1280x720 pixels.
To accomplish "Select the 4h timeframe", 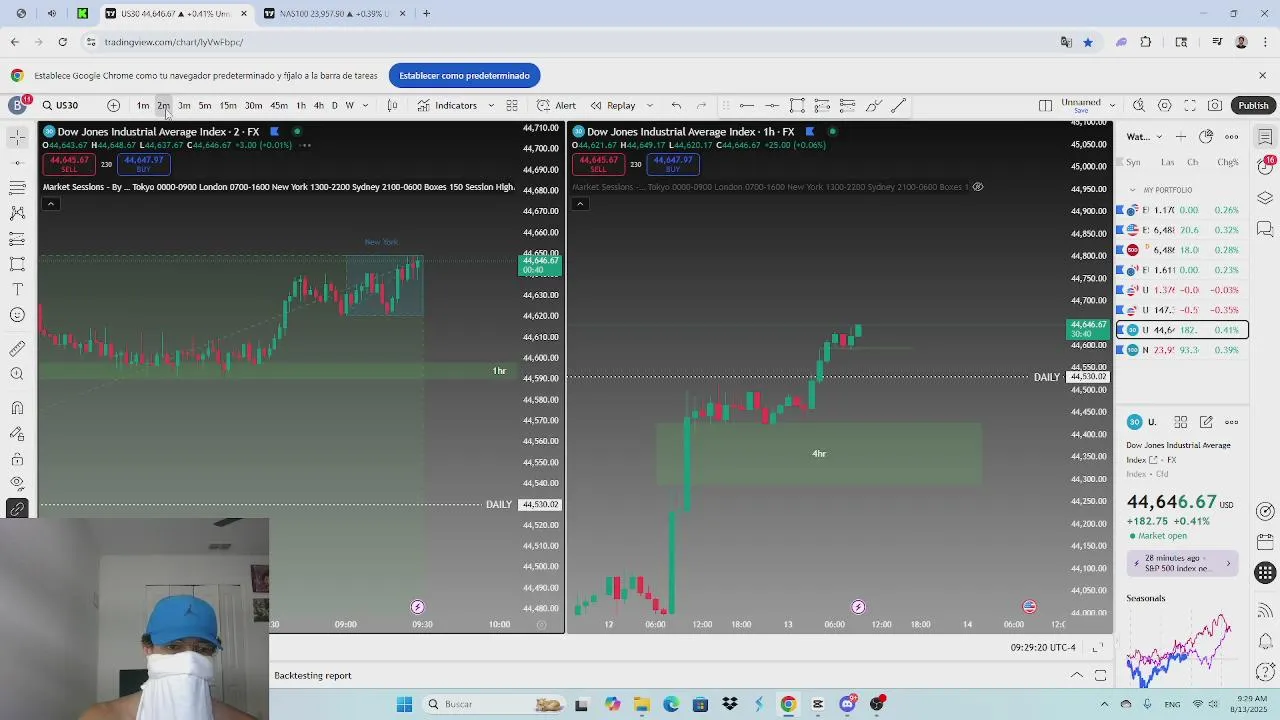I will 318,105.
